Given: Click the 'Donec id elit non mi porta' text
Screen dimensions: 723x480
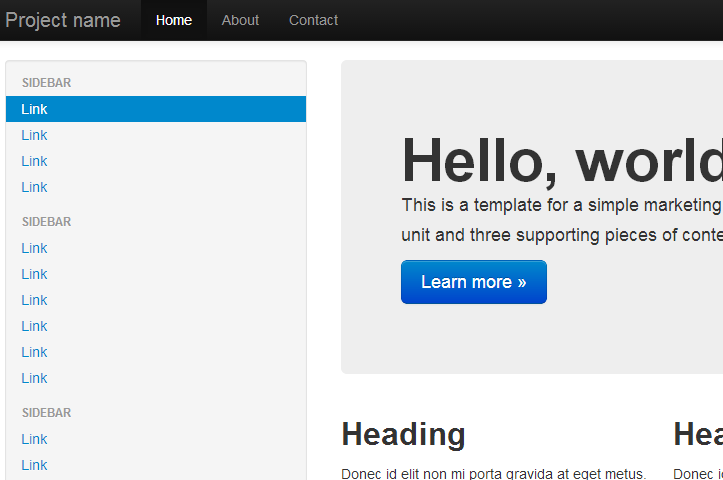Looking at the screenshot, I should [x=493, y=474].
